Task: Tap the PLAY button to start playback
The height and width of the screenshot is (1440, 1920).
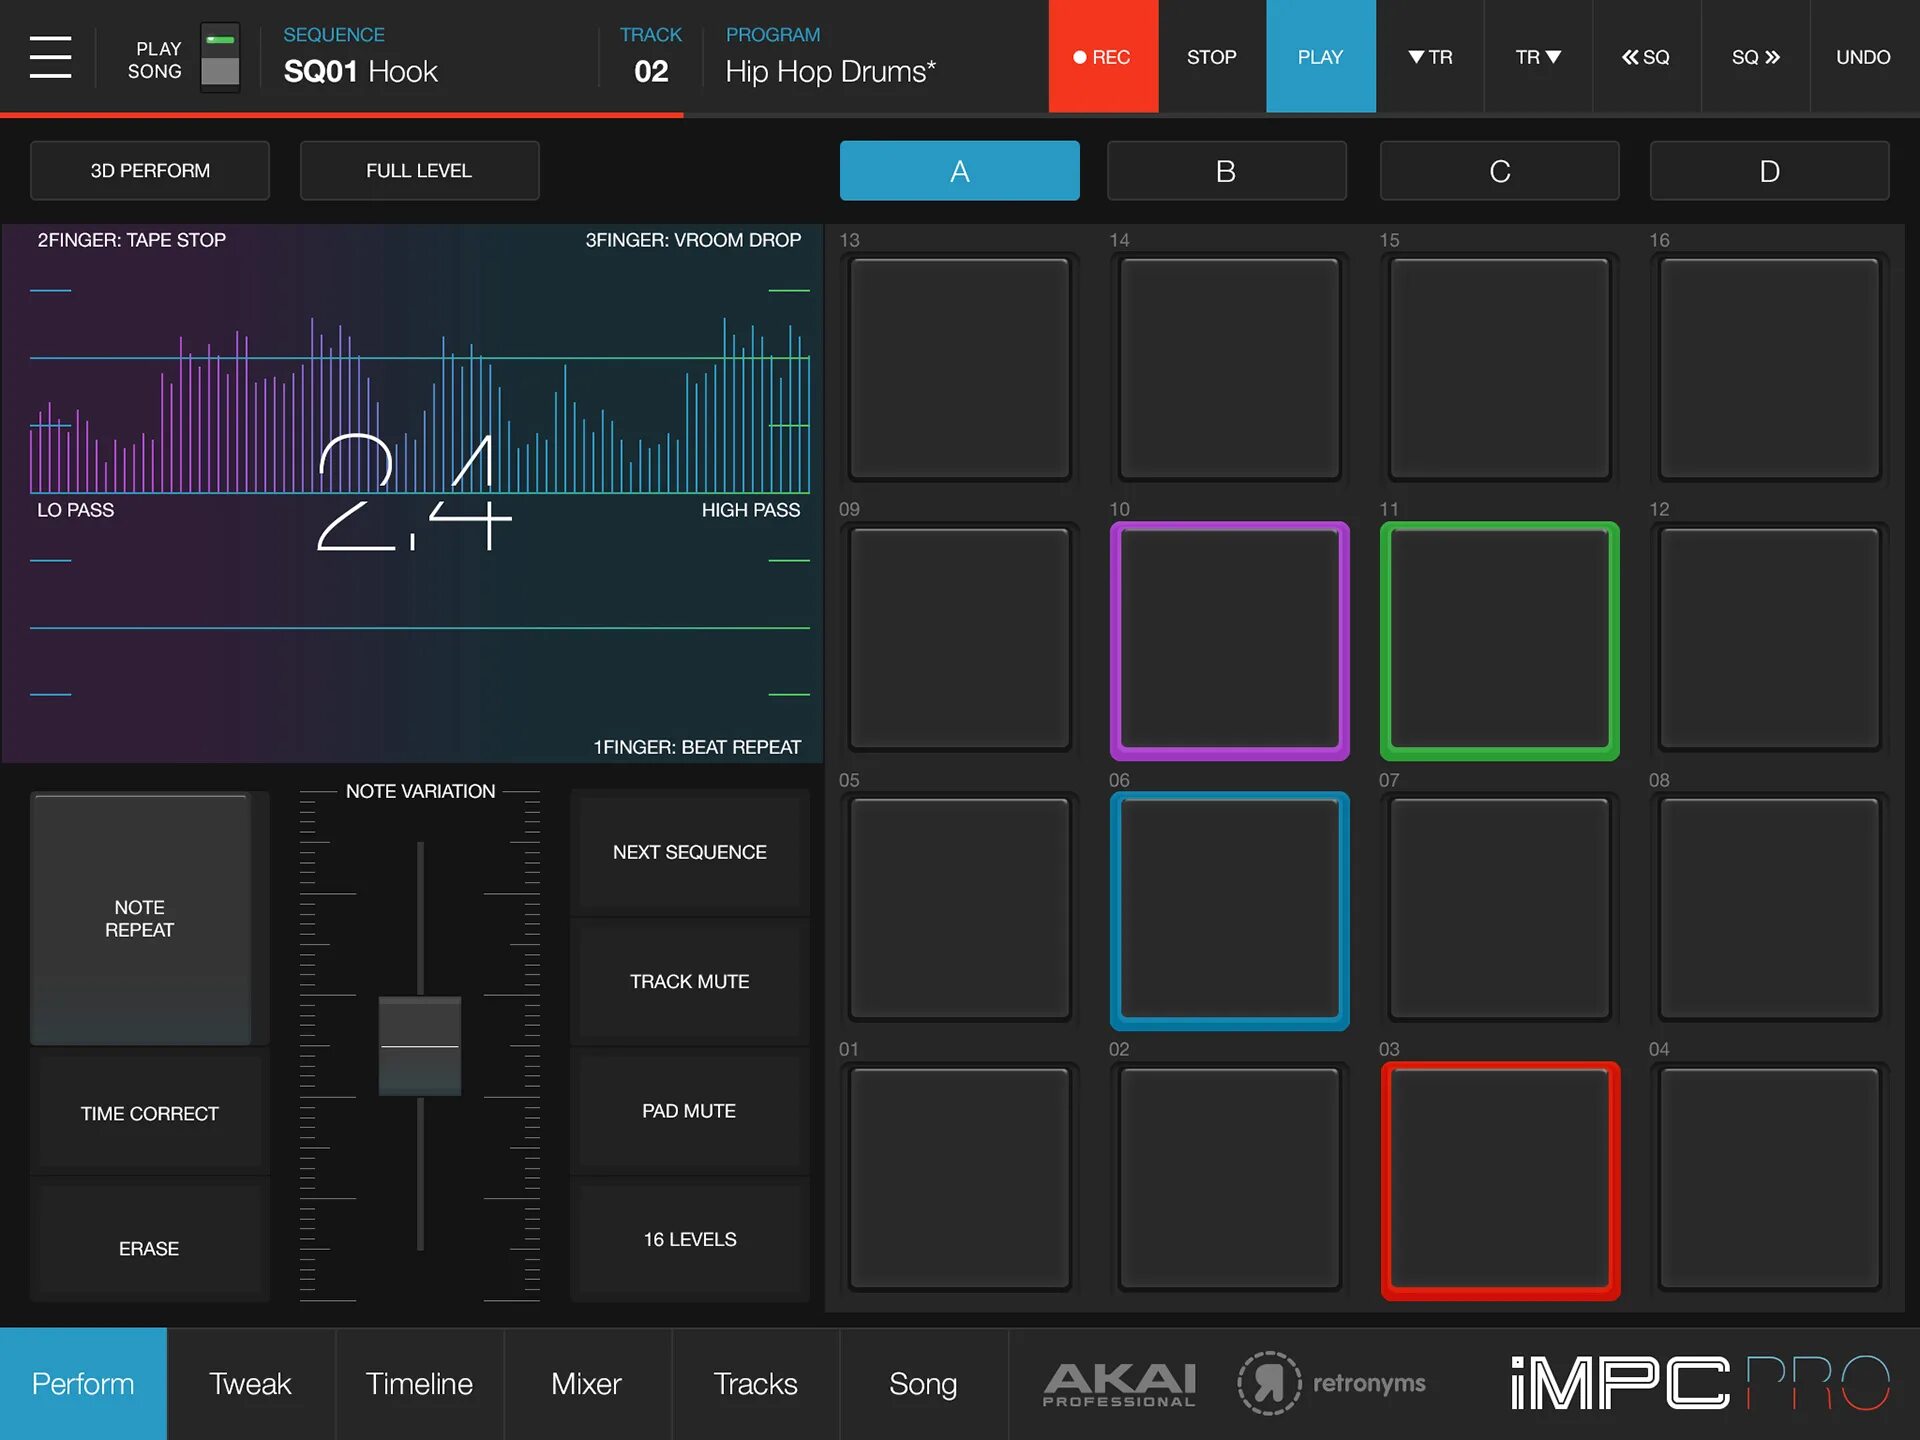Action: 1318,56
